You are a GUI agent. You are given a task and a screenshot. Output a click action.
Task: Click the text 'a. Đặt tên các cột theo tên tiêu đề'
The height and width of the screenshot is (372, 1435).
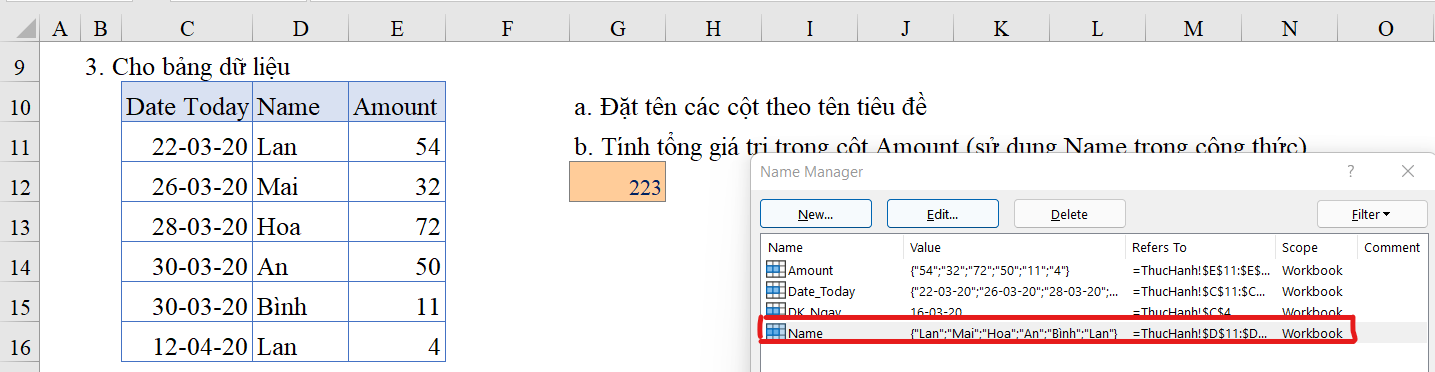(x=752, y=107)
